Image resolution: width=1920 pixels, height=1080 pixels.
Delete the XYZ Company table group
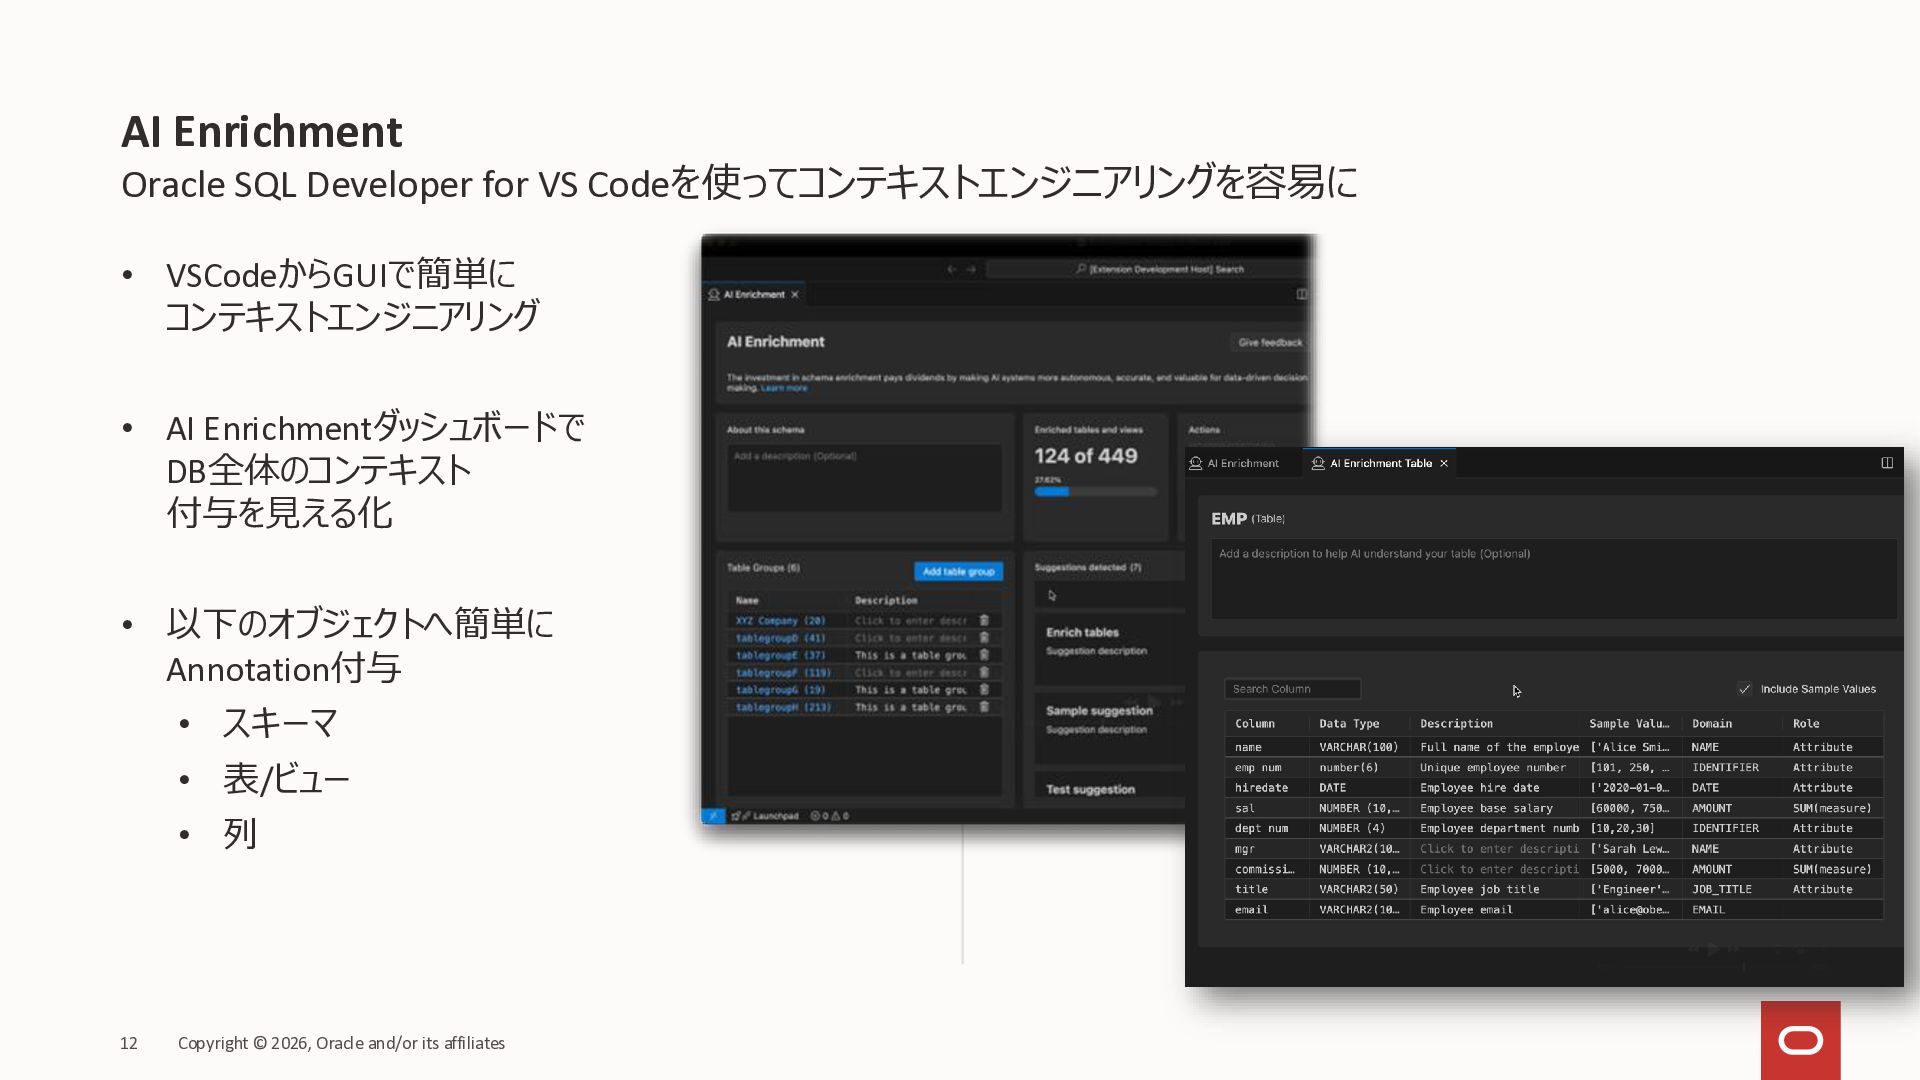coord(984,621)
